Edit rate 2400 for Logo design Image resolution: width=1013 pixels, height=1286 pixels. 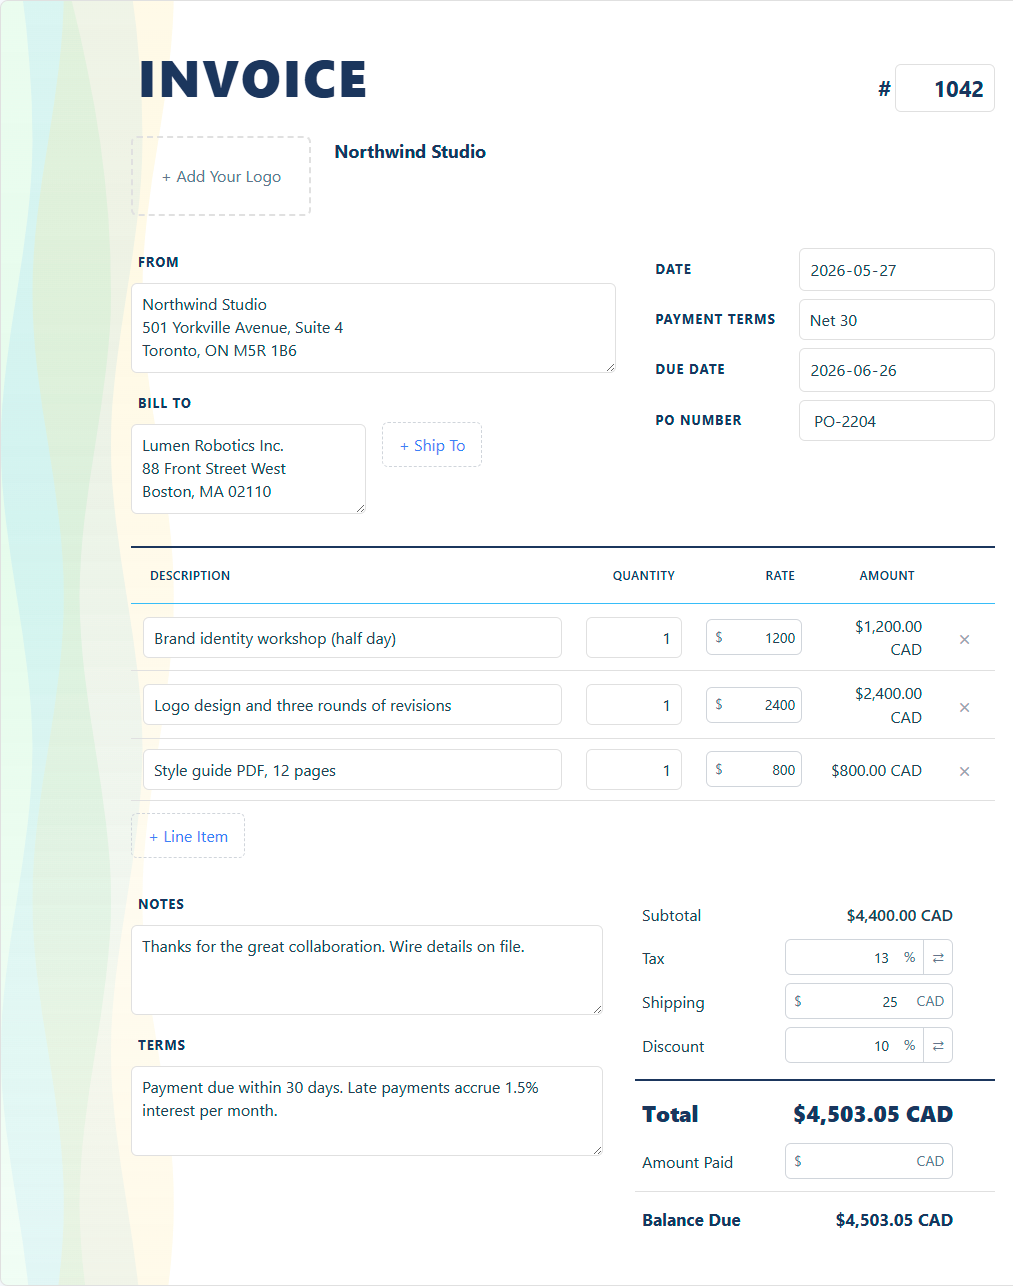point(754,705)
